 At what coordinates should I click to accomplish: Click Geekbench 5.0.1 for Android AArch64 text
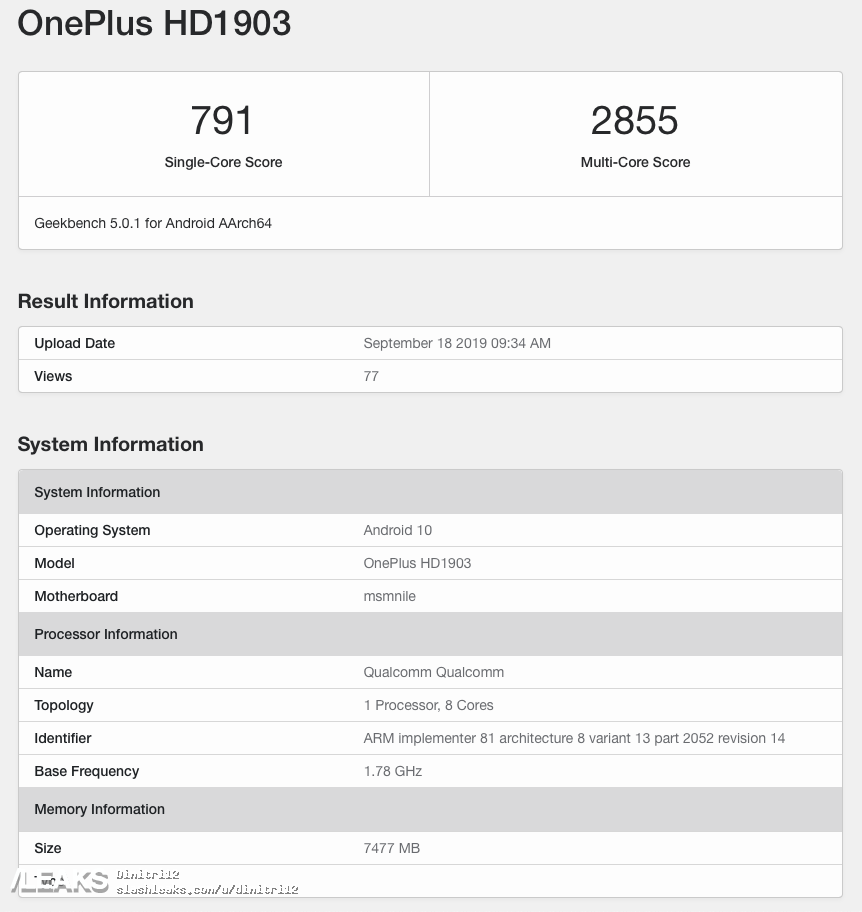(153, 223)
